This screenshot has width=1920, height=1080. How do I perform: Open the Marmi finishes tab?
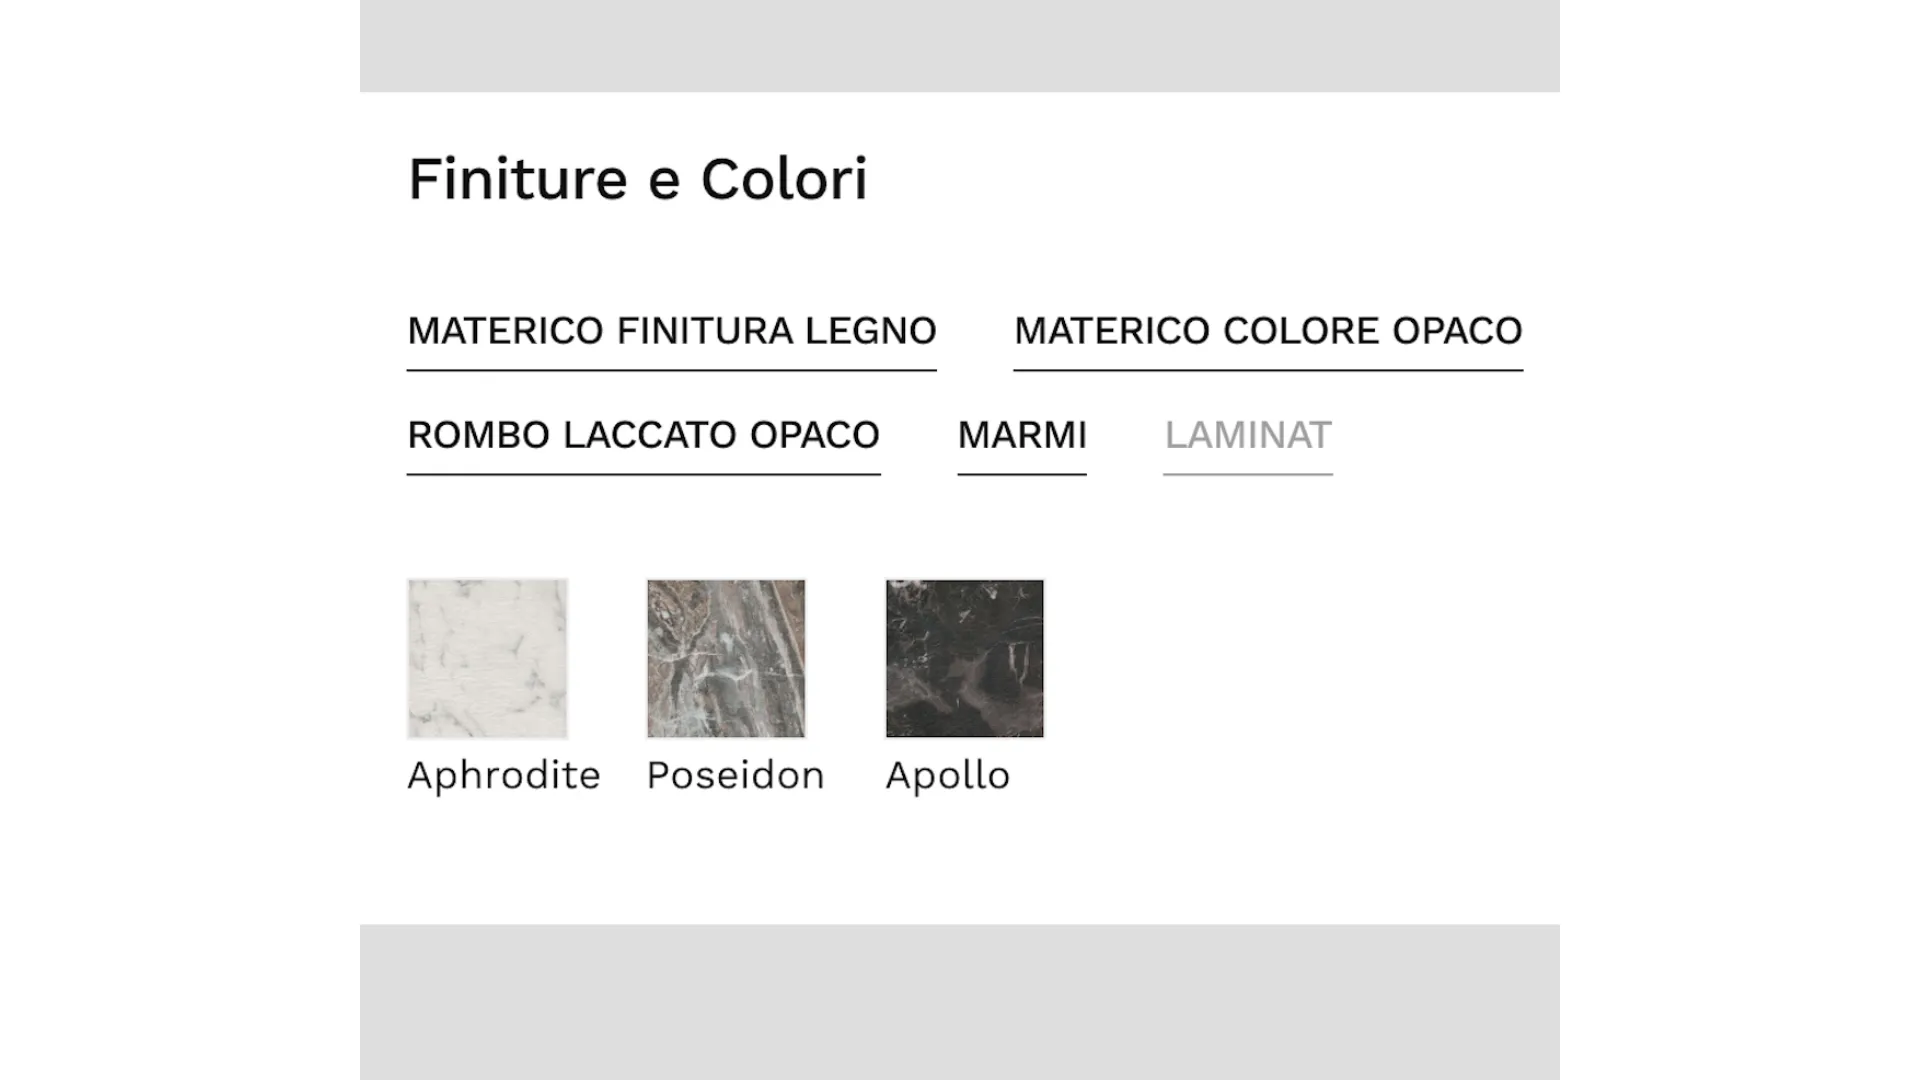[1022, 435]
